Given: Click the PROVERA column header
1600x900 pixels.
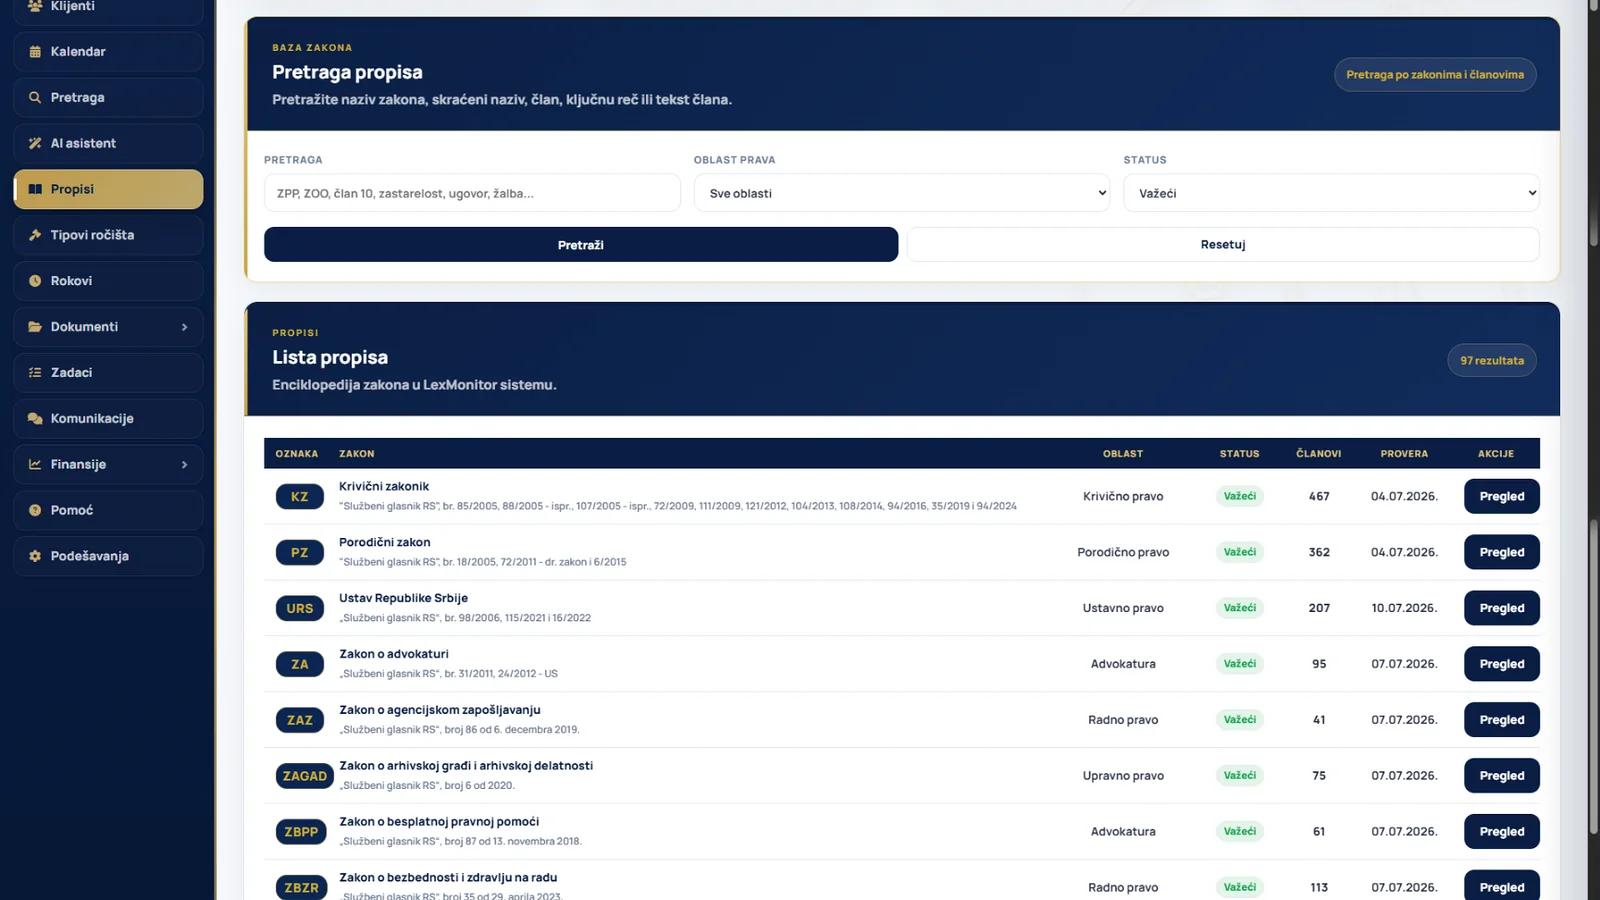Looking at the screenshot, I should [1404, 454].
